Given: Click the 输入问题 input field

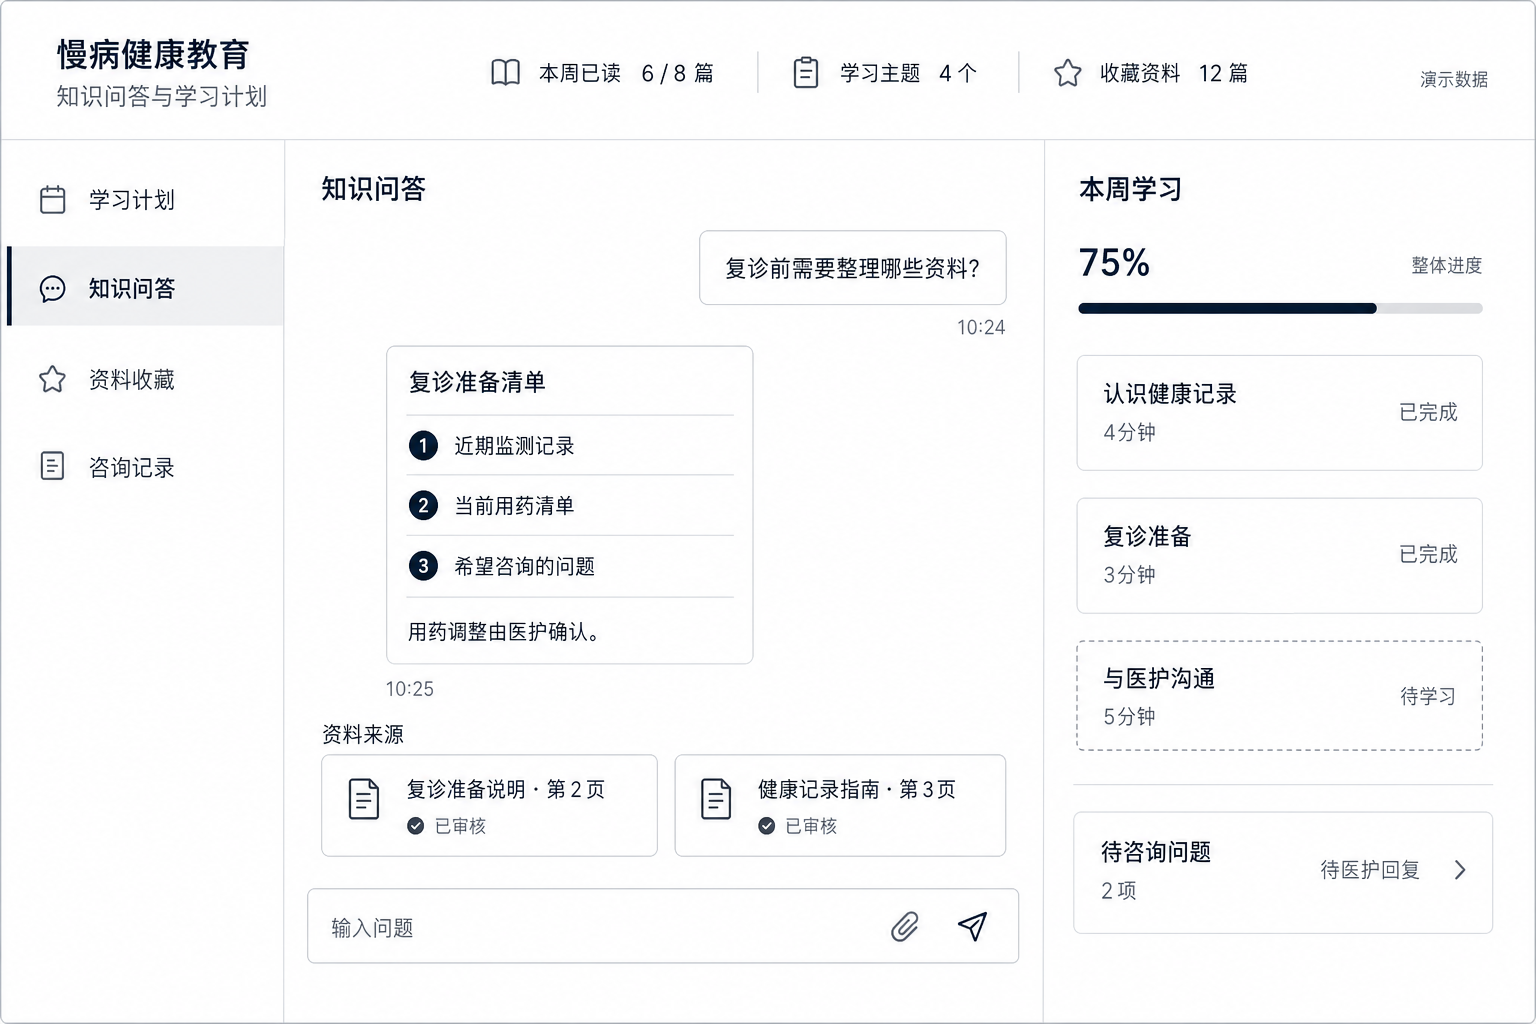Looking at the screenshot, I should tap(663, 926).
